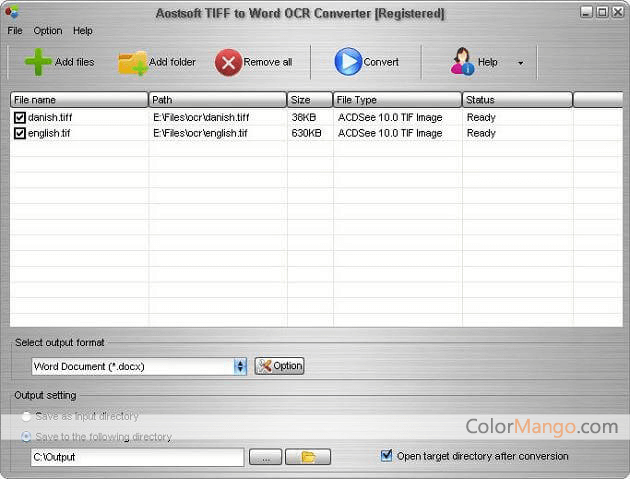Click the Option button beside format

(x=279, y=366)
